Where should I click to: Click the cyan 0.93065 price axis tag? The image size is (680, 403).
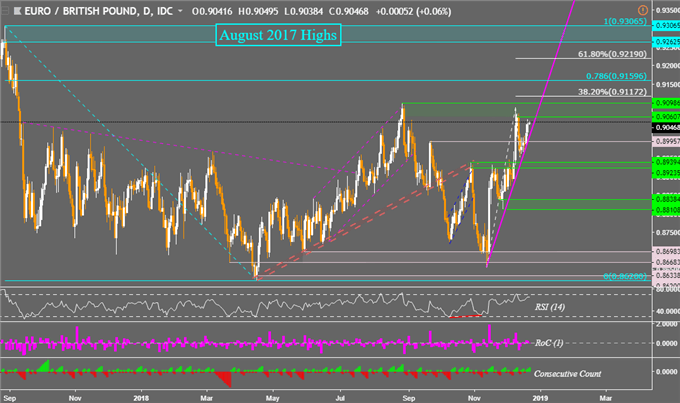[x=666, y=26]
